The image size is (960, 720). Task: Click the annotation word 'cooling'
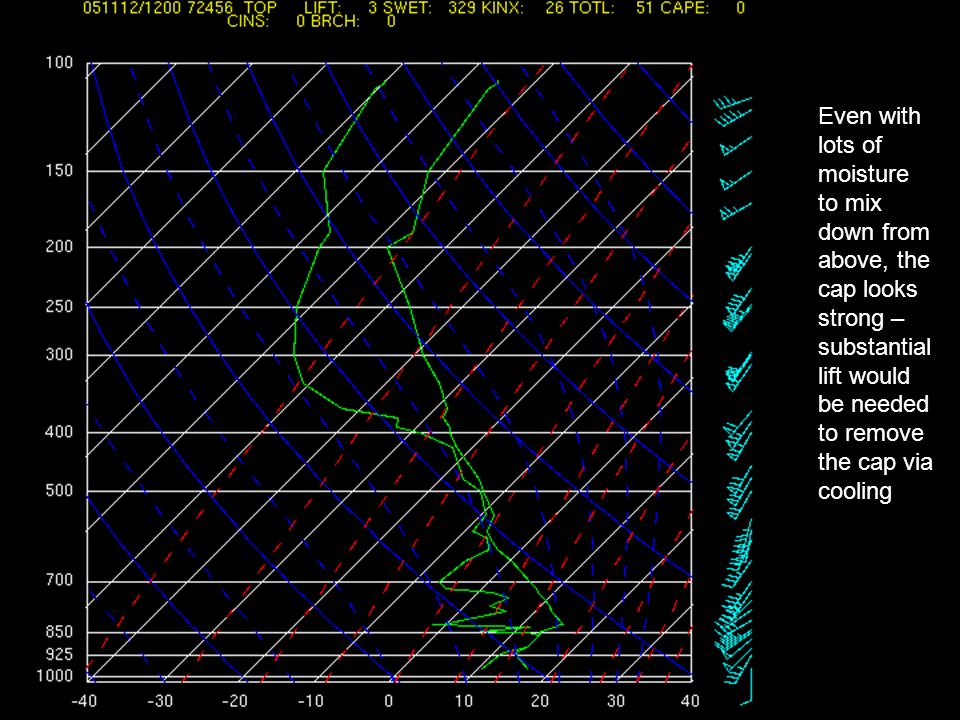pos(854,491)
